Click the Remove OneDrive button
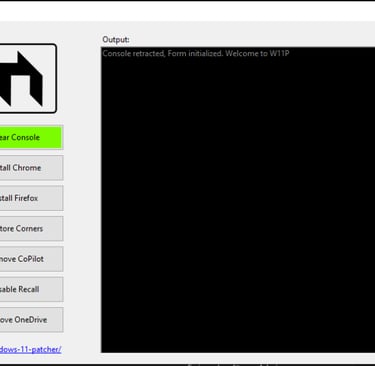Viewport: 375px width, 366px height. tap(31, 320)
